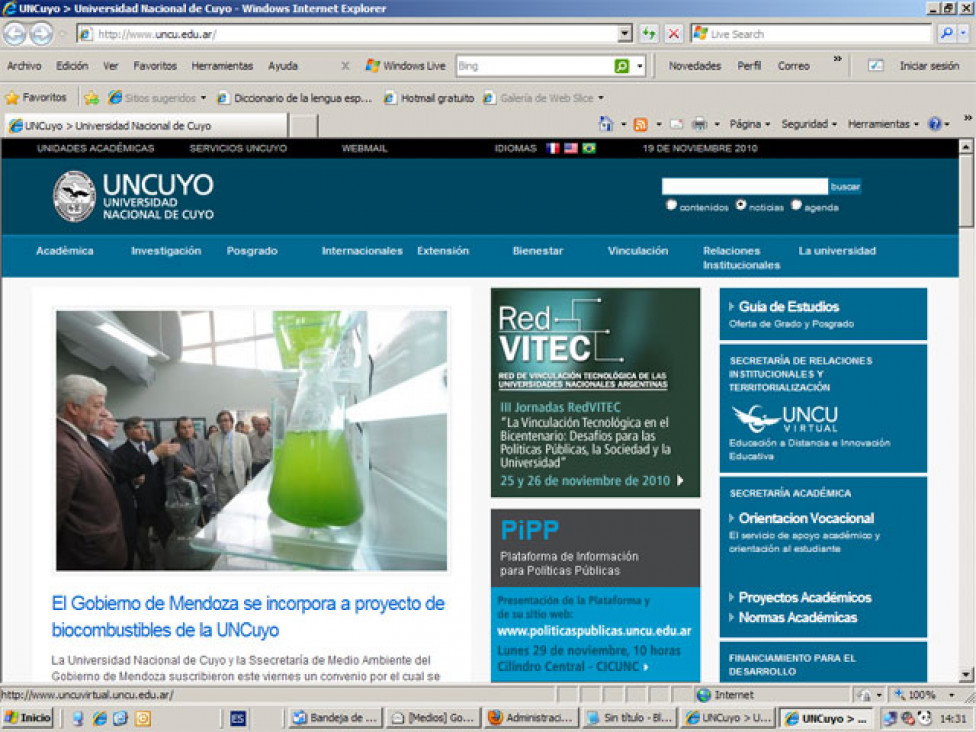This screenshot has height=732, width=976.
Task: Click the Internet Explorer quick launch icon
Action: (100, 718)
